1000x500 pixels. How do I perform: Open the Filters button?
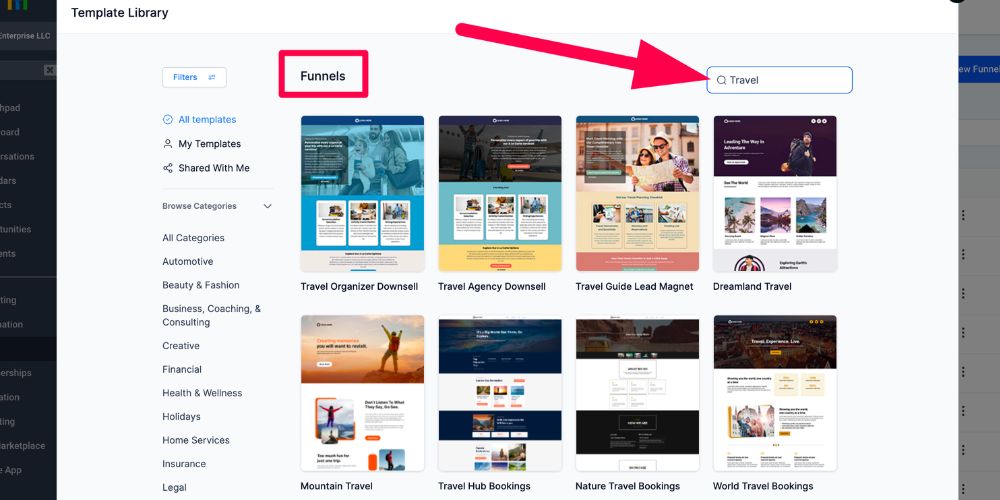click(x=194, y=77)
